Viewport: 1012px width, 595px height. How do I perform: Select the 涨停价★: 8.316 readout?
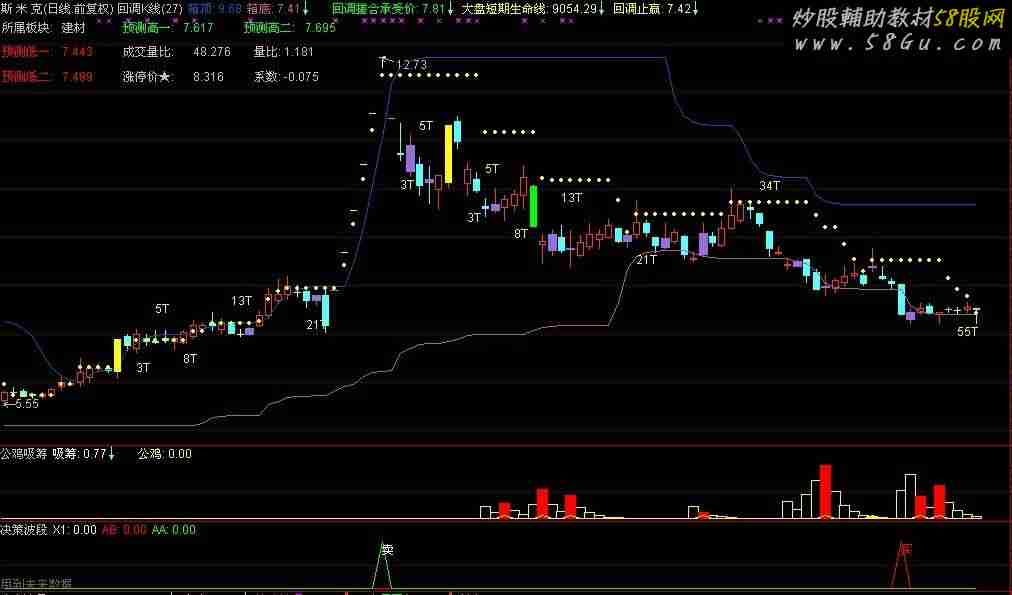tap(173, 77)
